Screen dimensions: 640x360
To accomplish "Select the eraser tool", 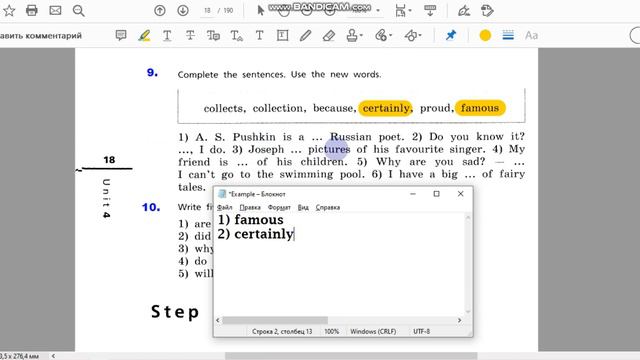I will point(329,36).
